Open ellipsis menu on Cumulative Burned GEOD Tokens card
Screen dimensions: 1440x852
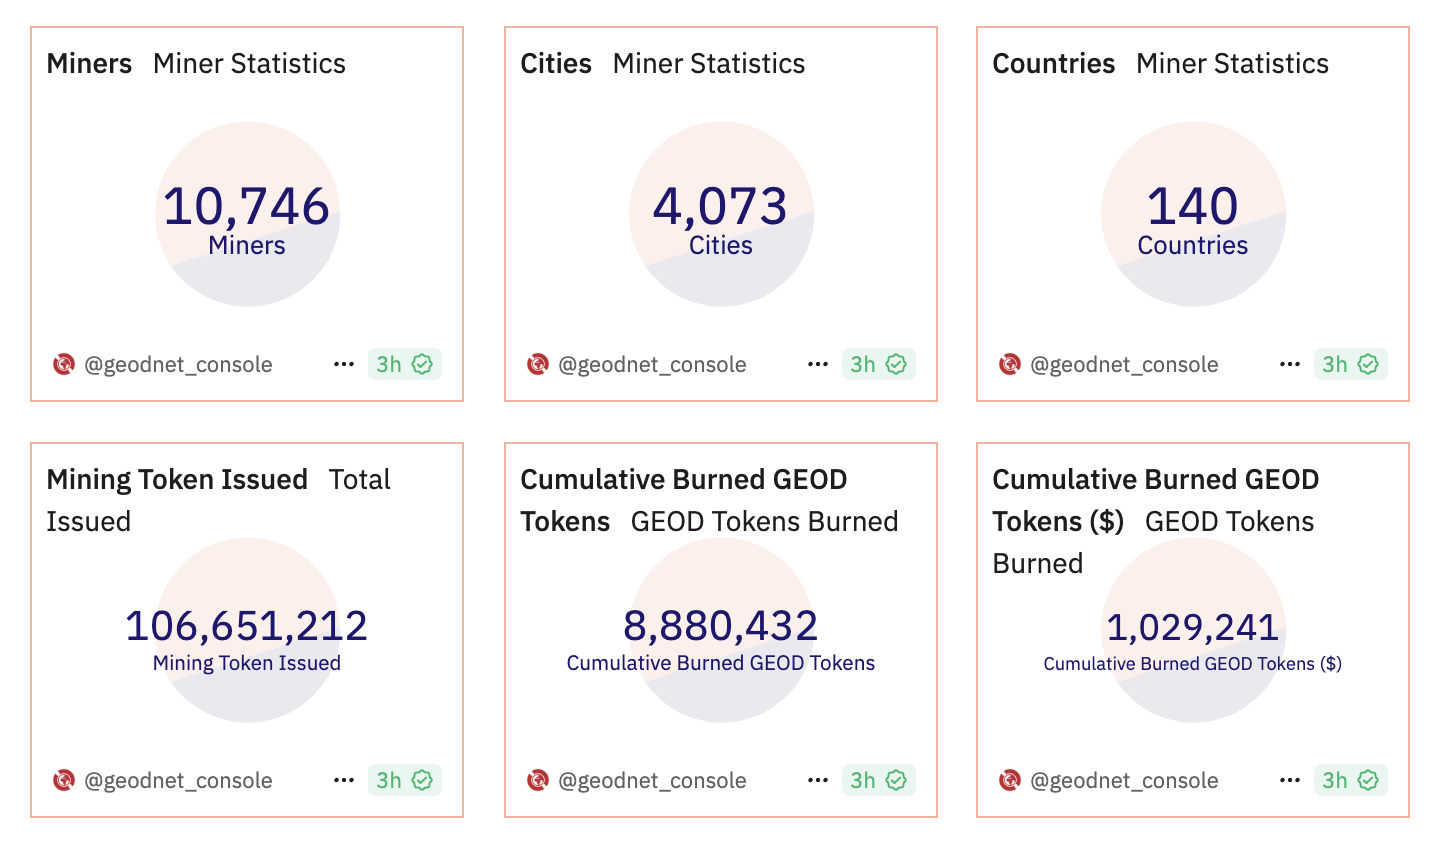(x=818, y=780)
